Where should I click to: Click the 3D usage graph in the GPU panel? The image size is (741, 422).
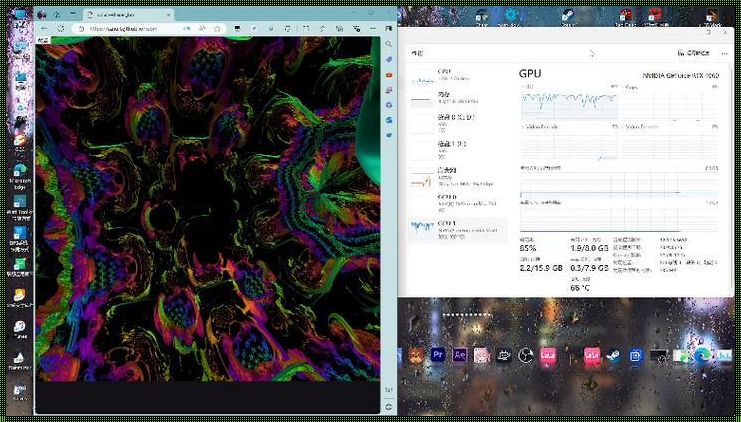[x=569, y=105]
